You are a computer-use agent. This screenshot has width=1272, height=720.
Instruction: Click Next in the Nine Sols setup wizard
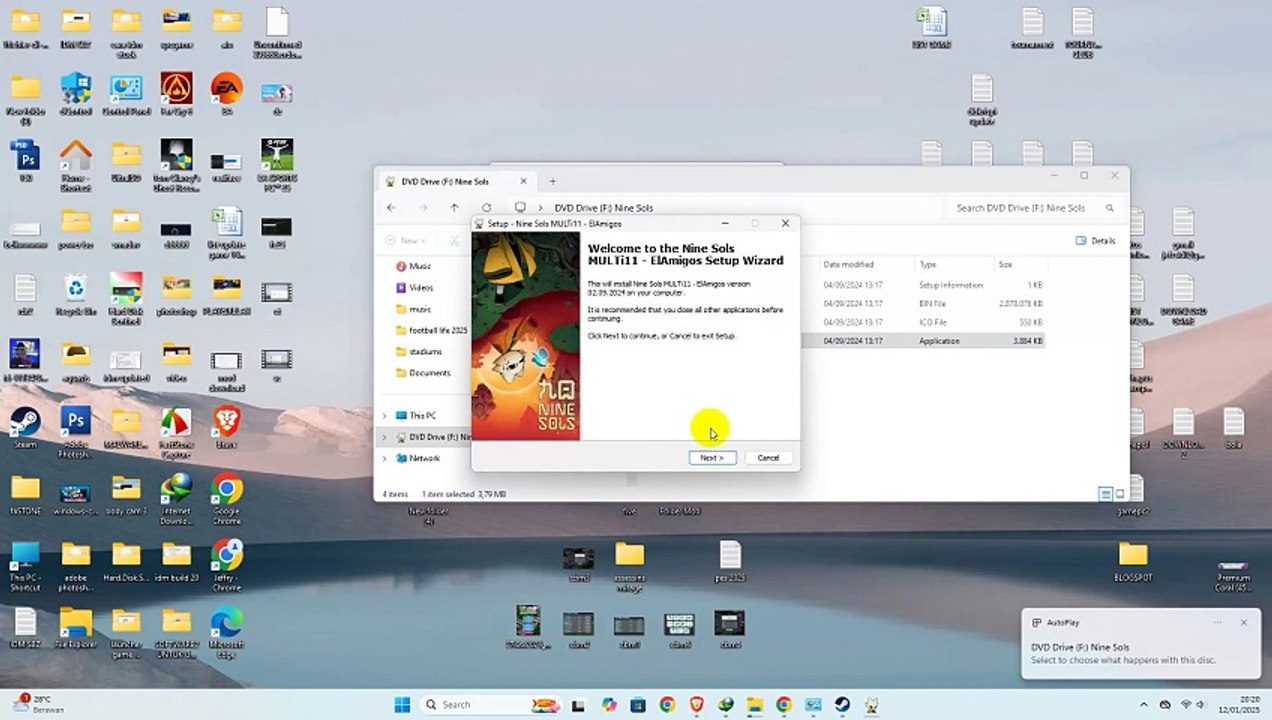click(712, 458)
